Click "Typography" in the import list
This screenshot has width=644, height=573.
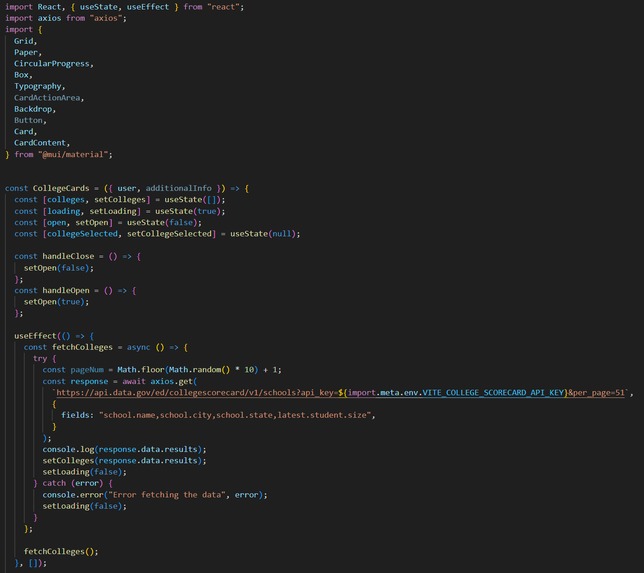click(37, 86)
